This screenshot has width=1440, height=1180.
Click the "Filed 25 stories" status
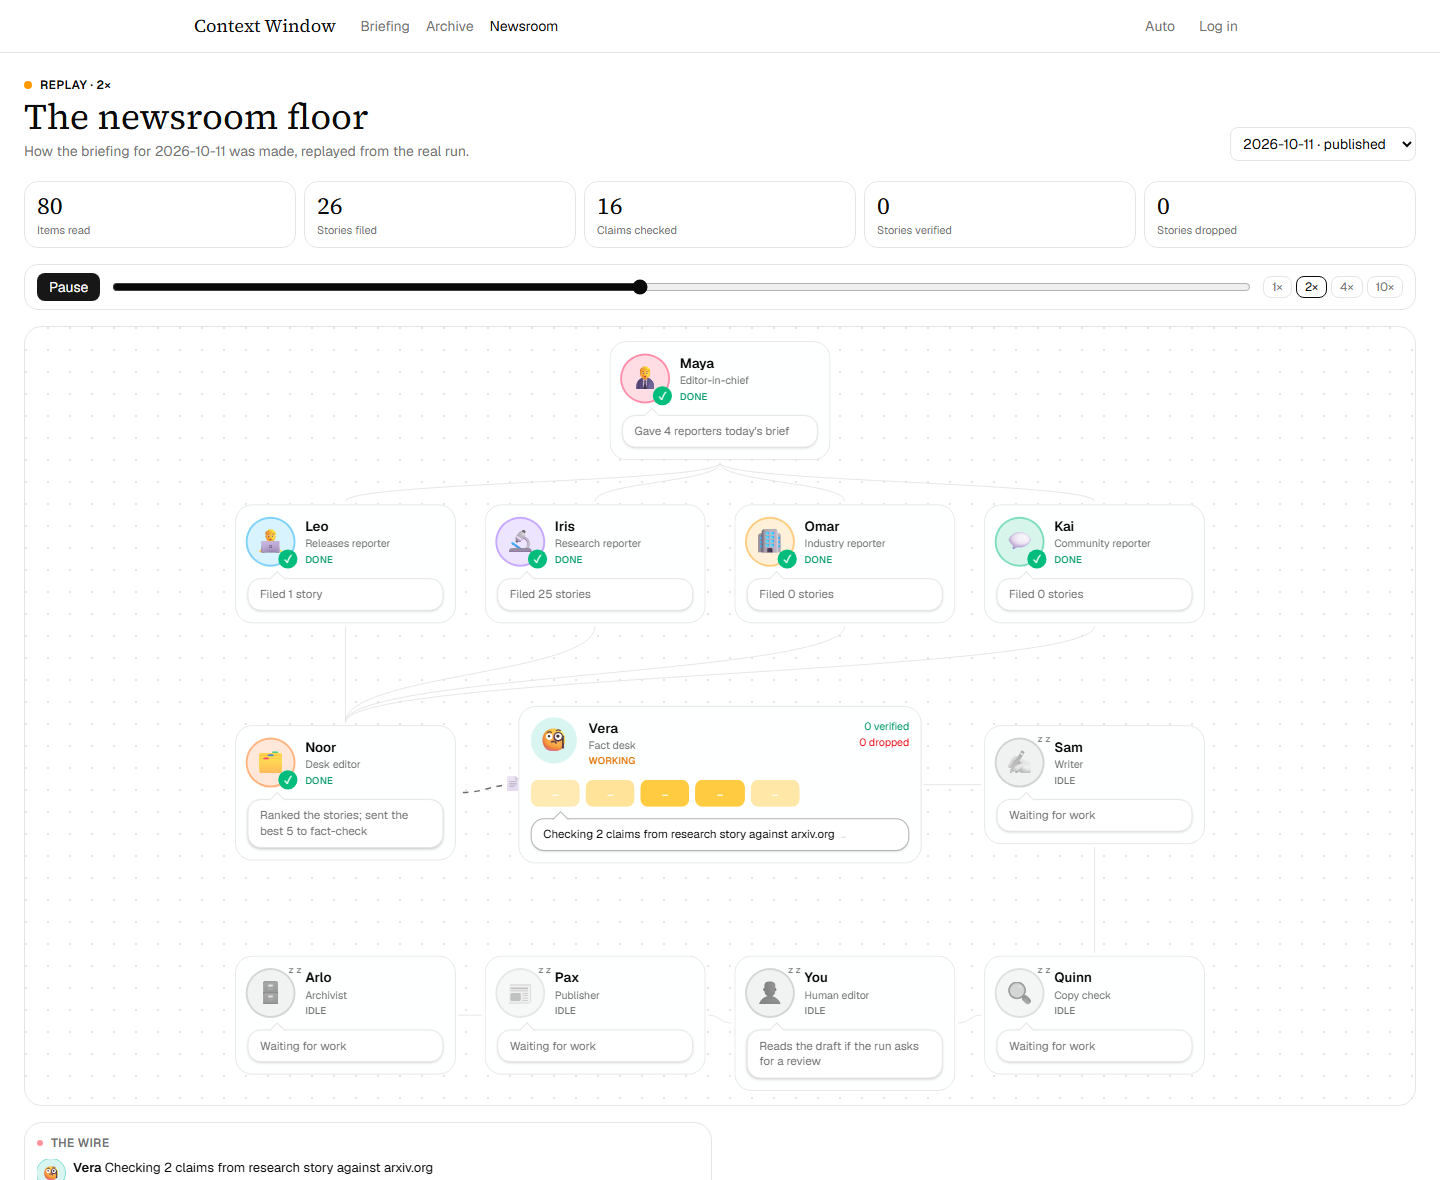(x=550, y=594)
